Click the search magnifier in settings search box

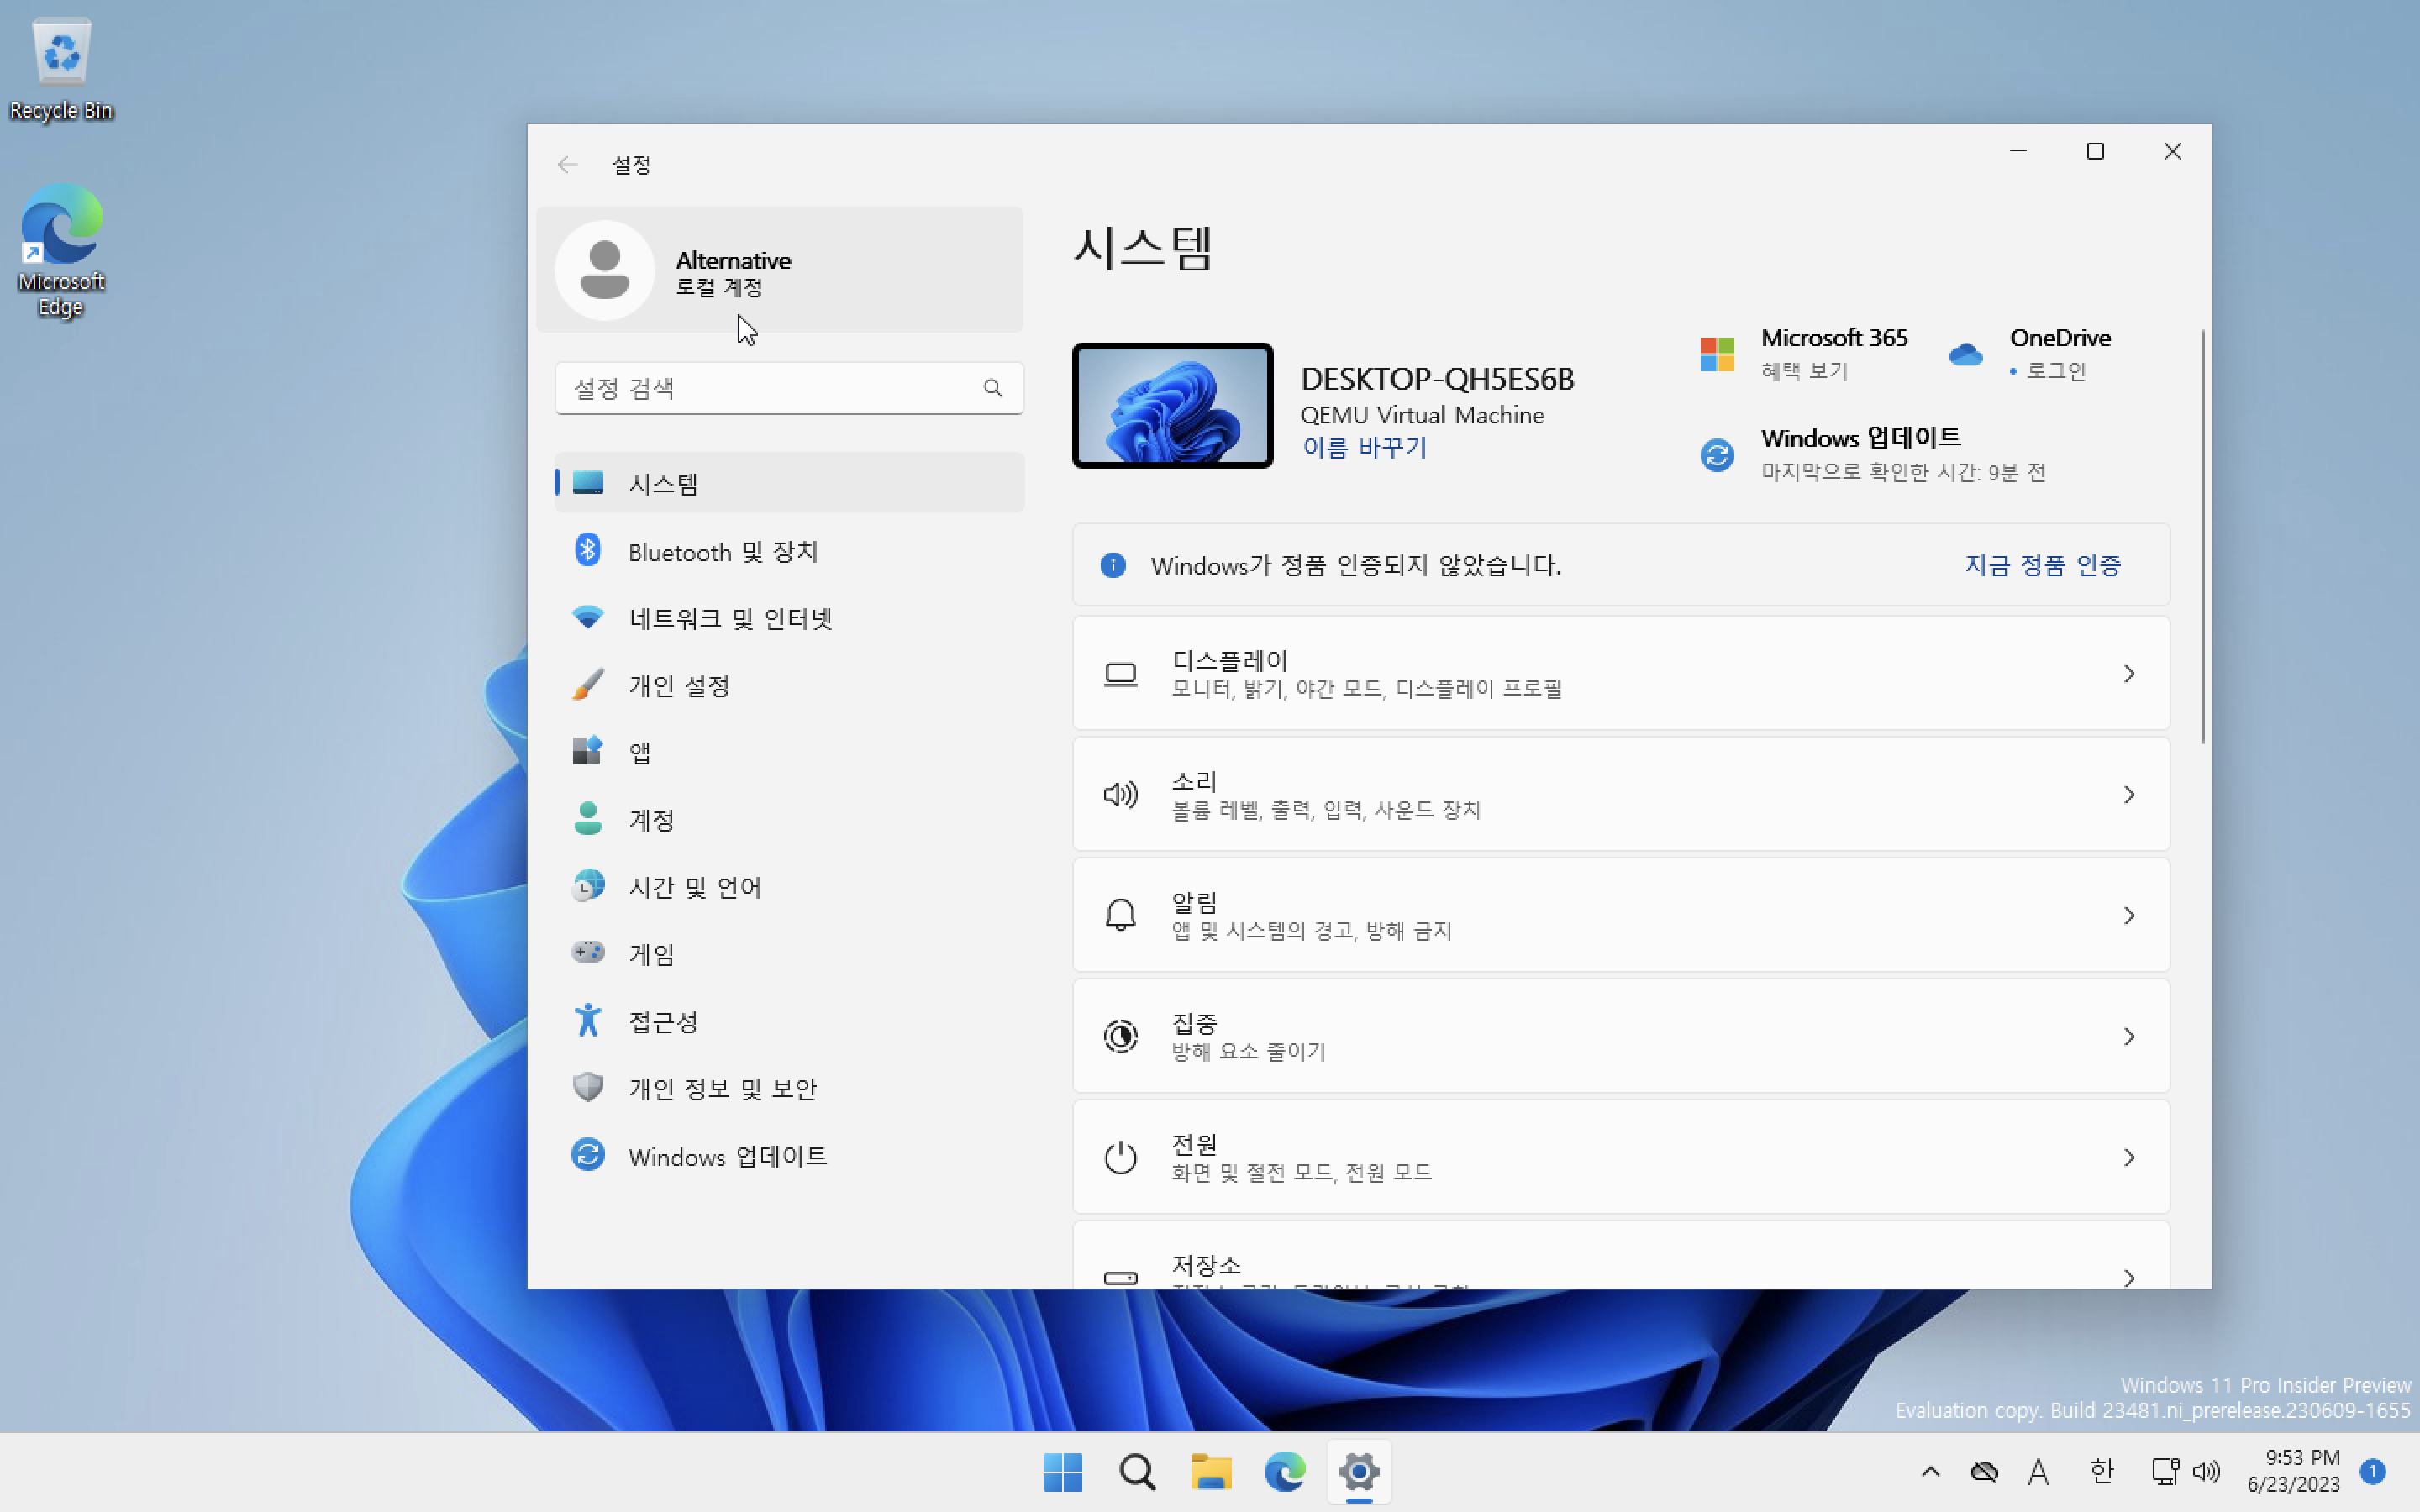click(x=992, y=388)
